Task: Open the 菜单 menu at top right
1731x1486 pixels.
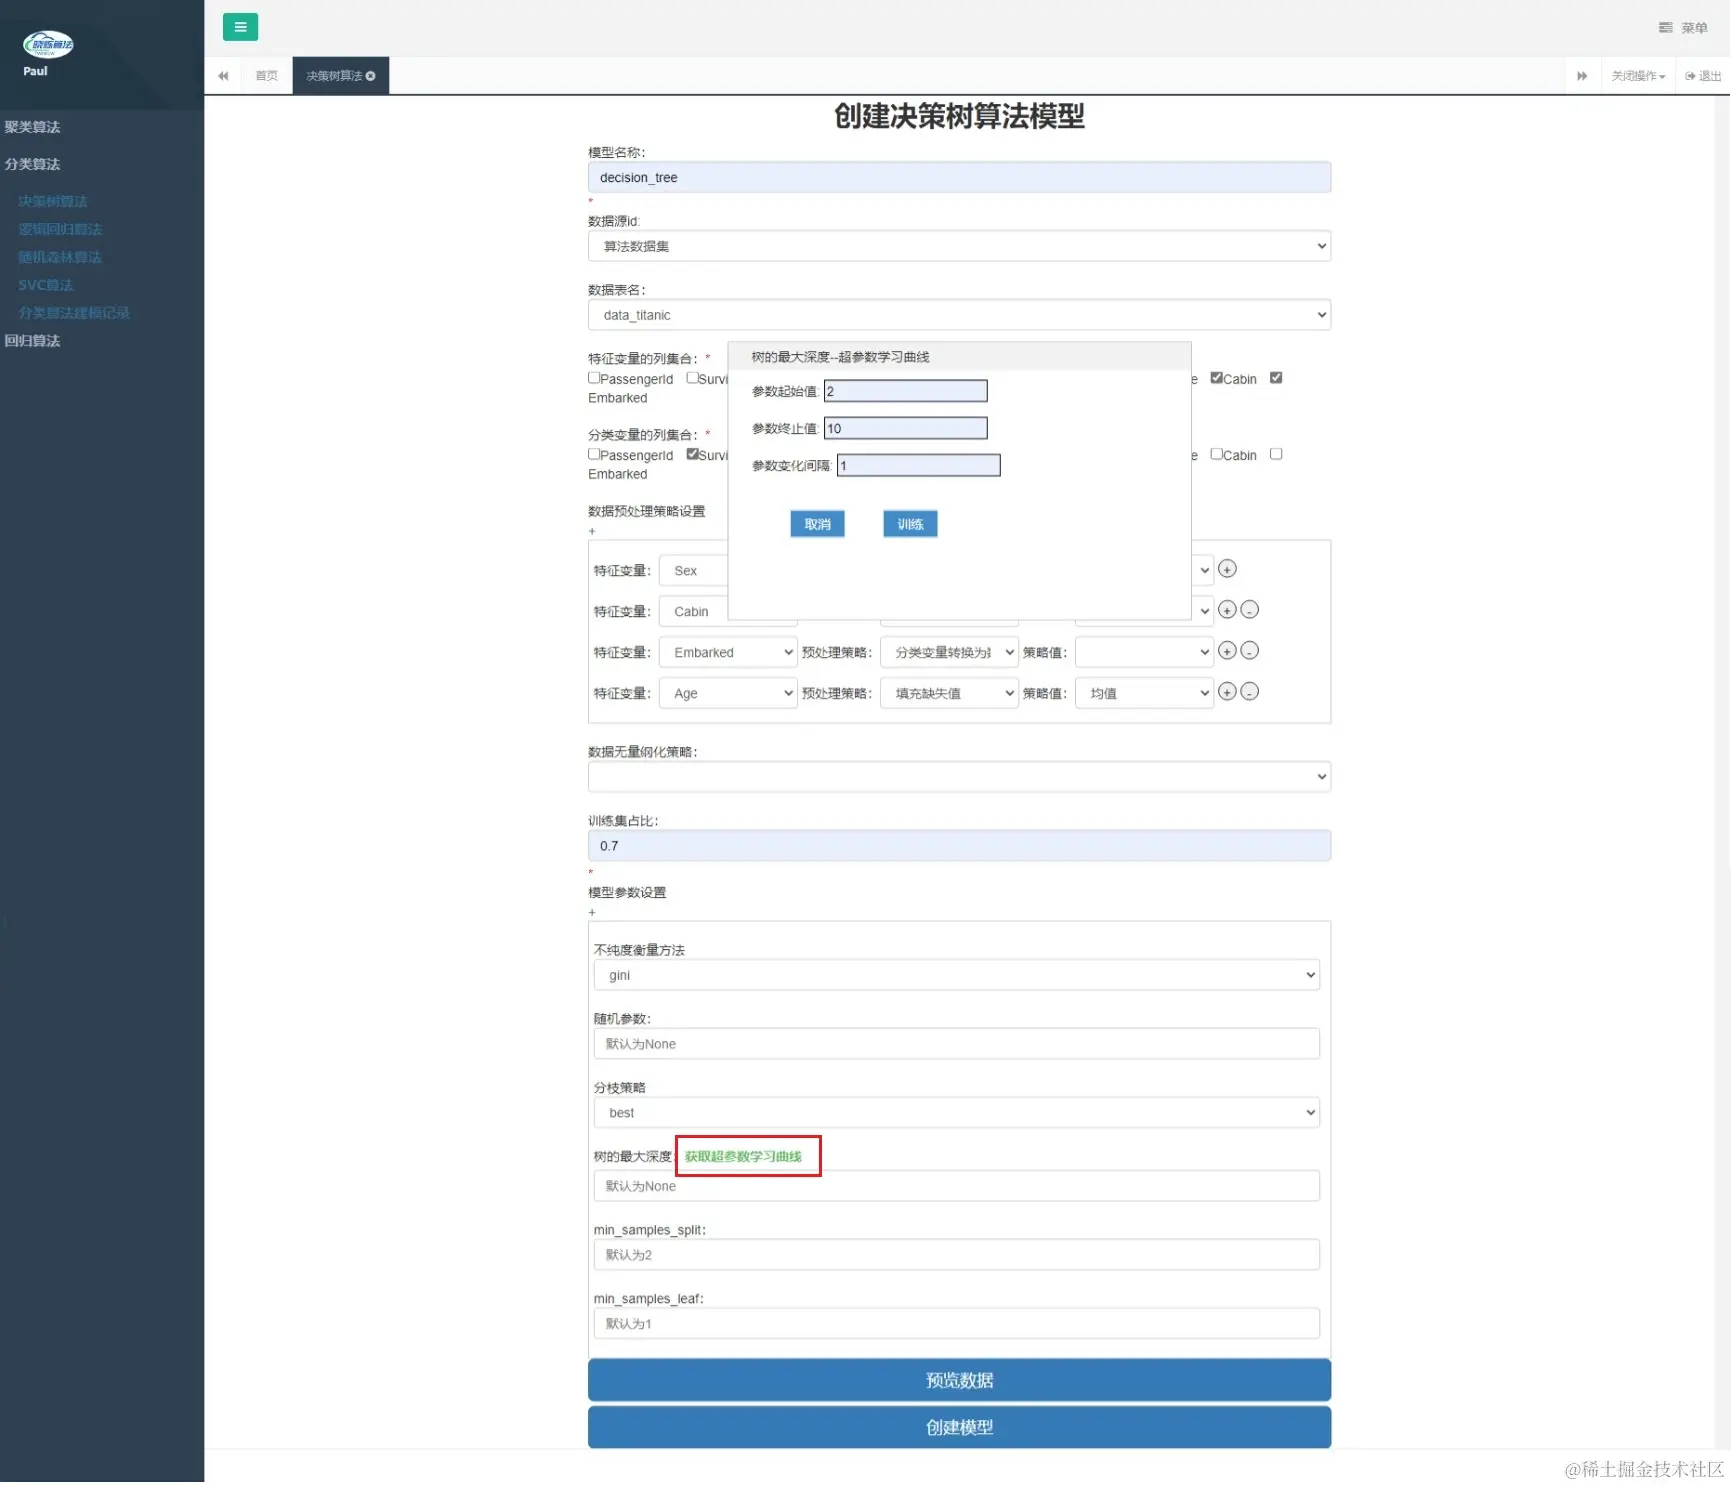Action: tap(1683, 28)
